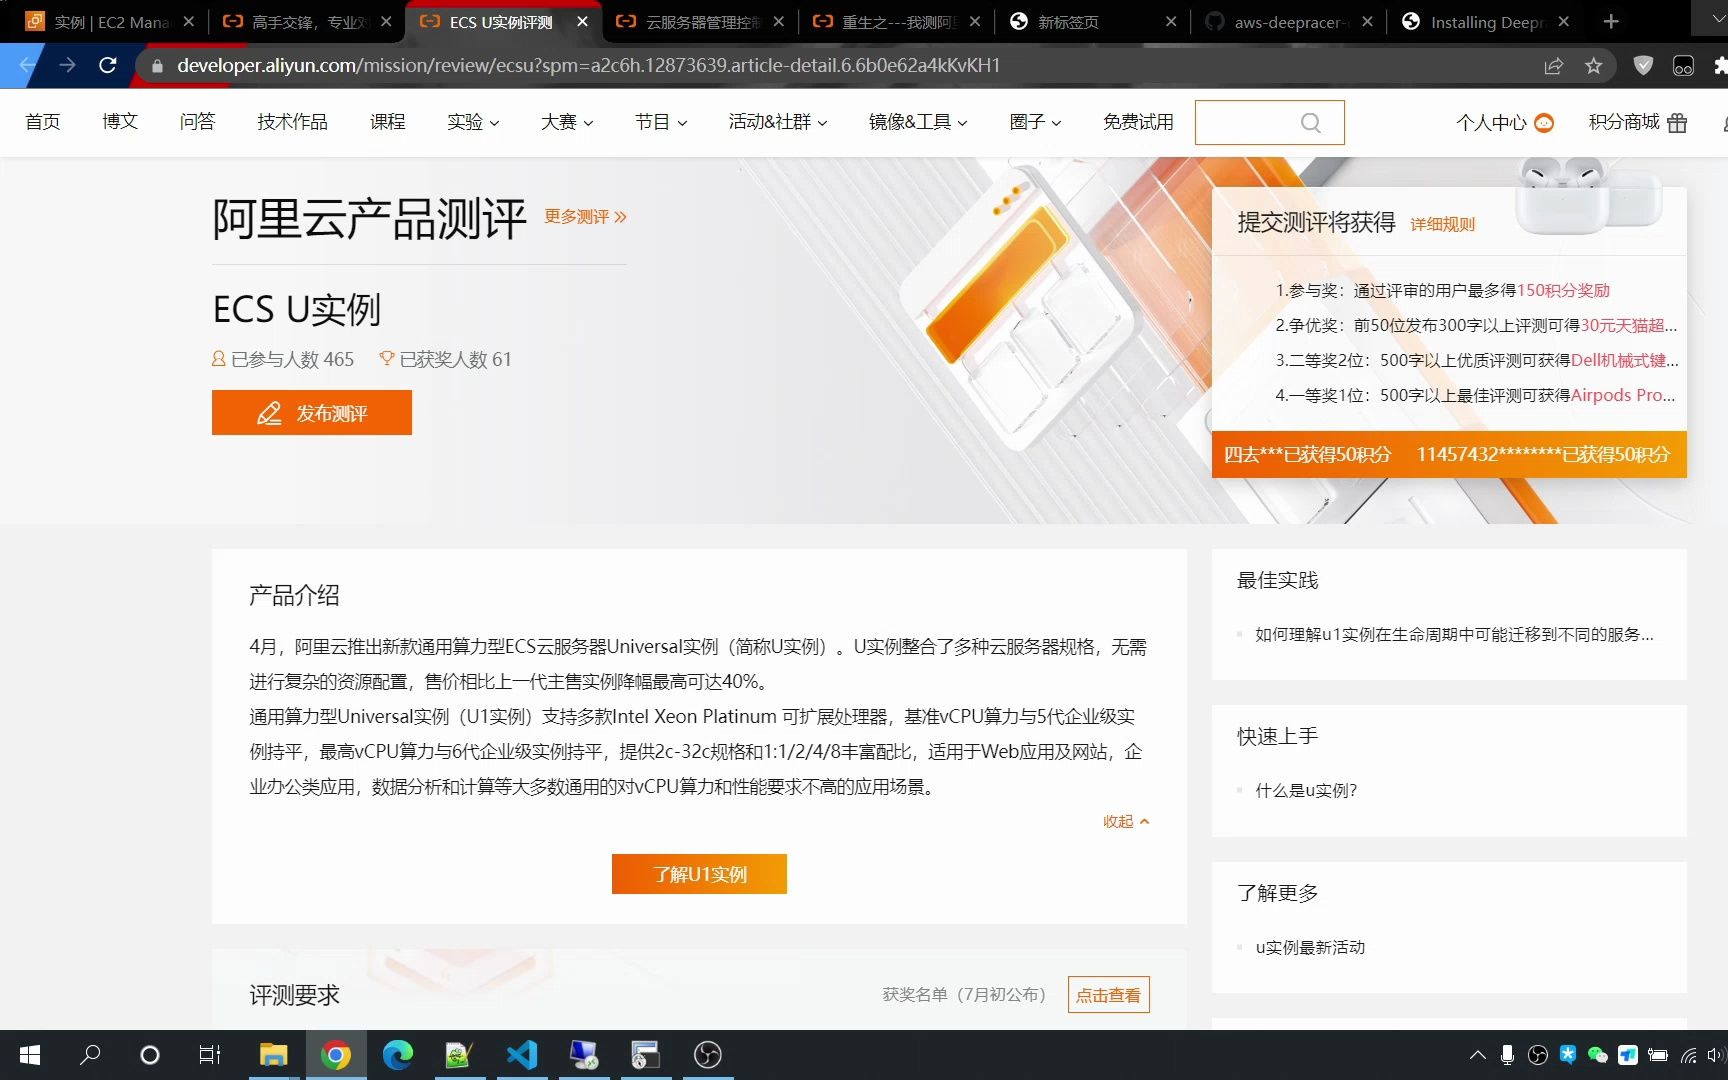Open a new browser tab
The height and width of the screenshot is (1080, 1728).
[x=1611, y=22]
